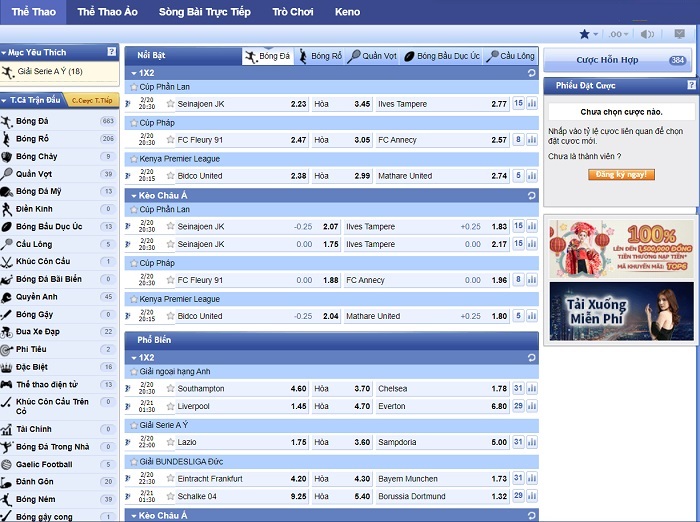Refresh the top 1X2 section
Image resolution: width=700 pixels, height=522 pixels.
[531, 73]
